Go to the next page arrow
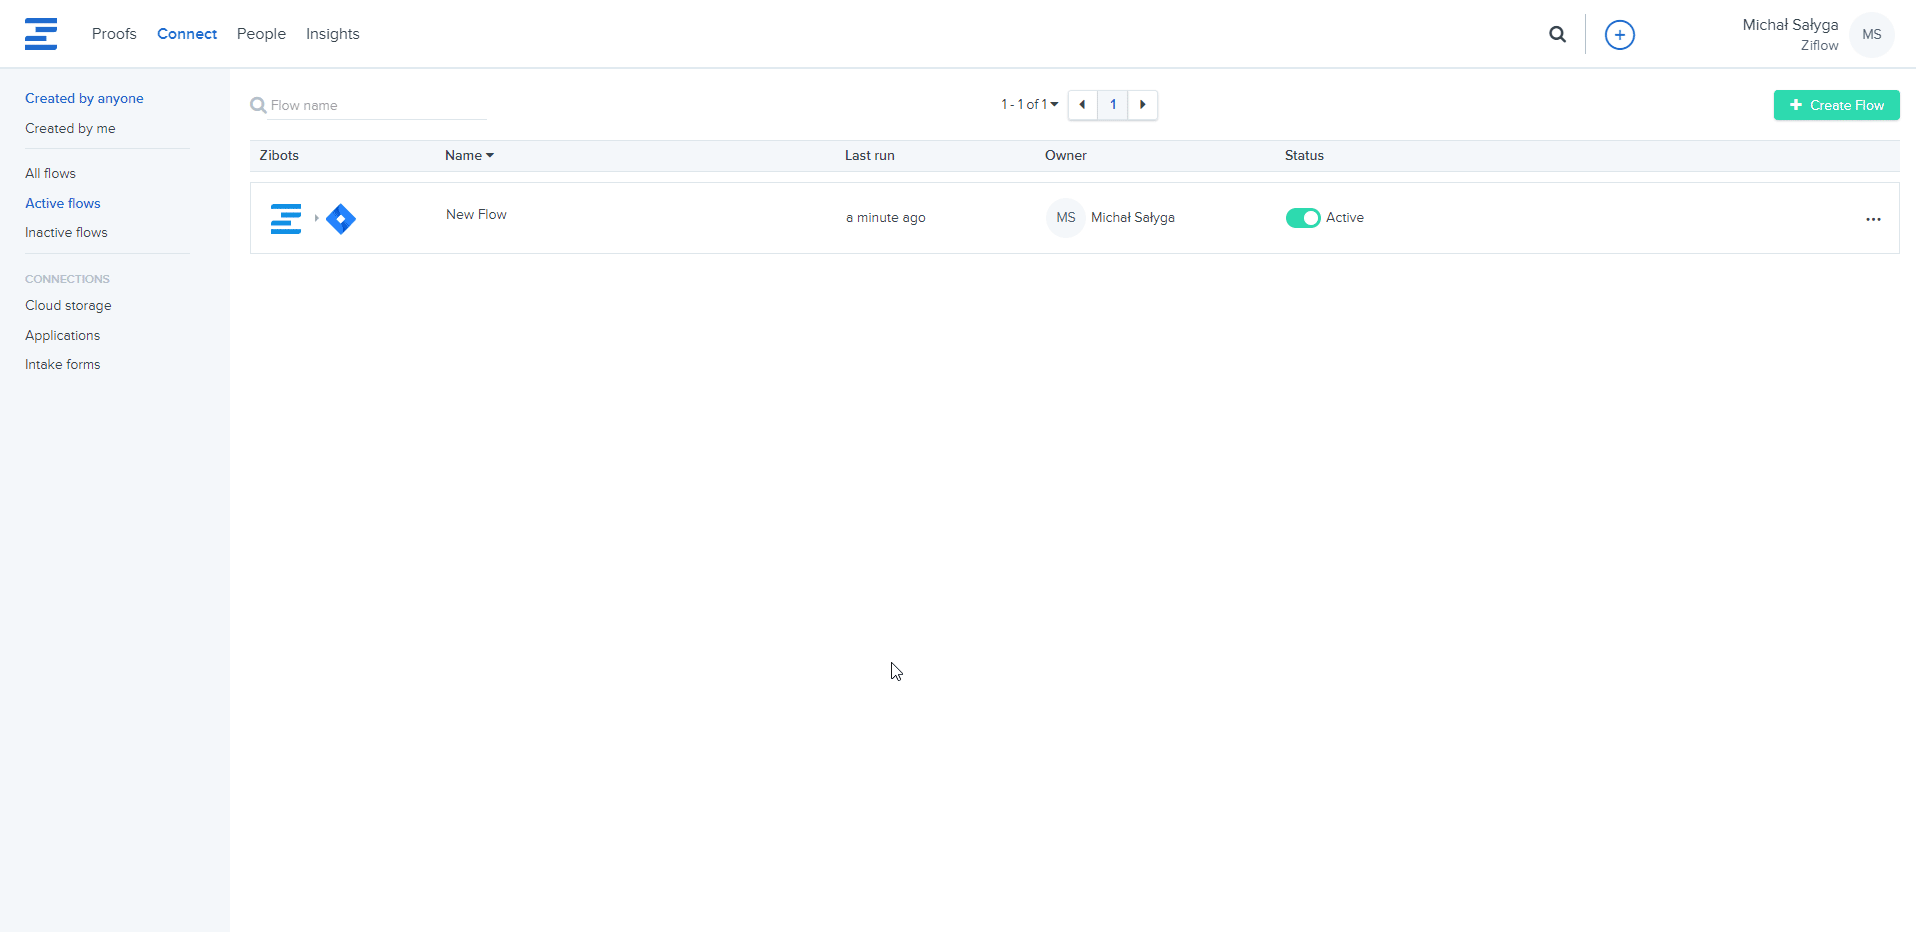Viewport: 1916px width, 932px height. (1142, 105)
